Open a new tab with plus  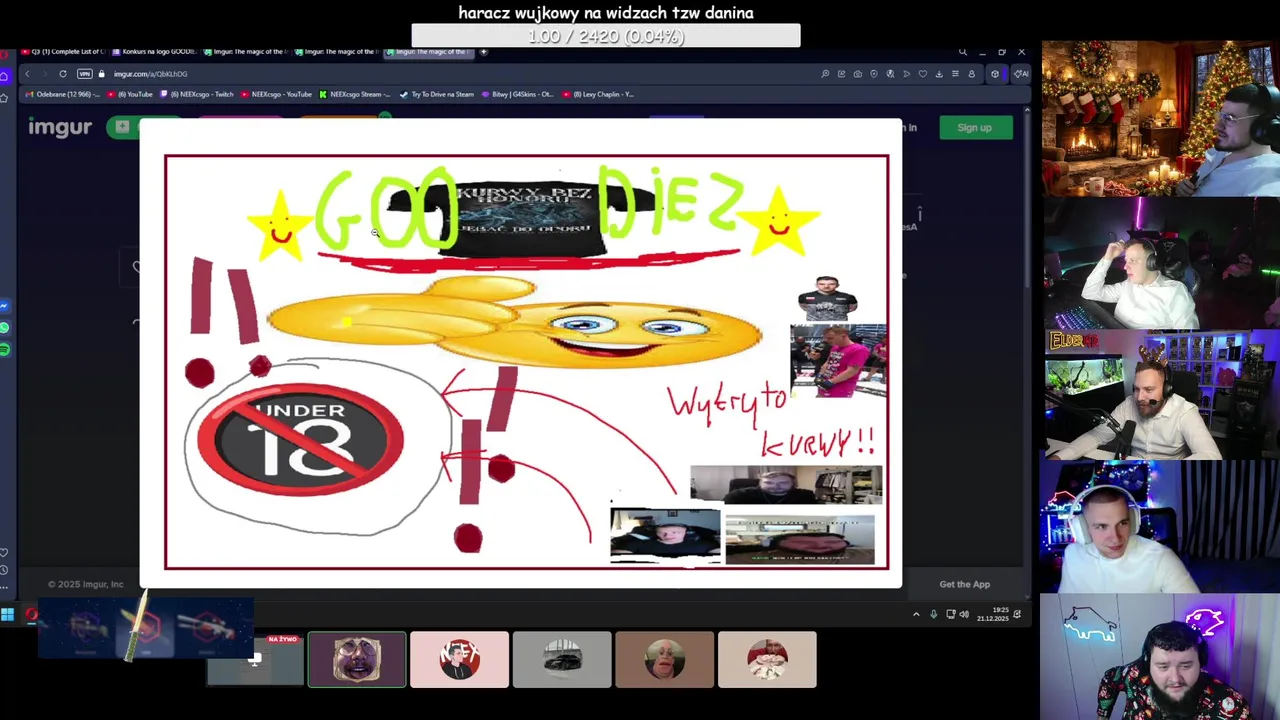(x=483, y=52)
